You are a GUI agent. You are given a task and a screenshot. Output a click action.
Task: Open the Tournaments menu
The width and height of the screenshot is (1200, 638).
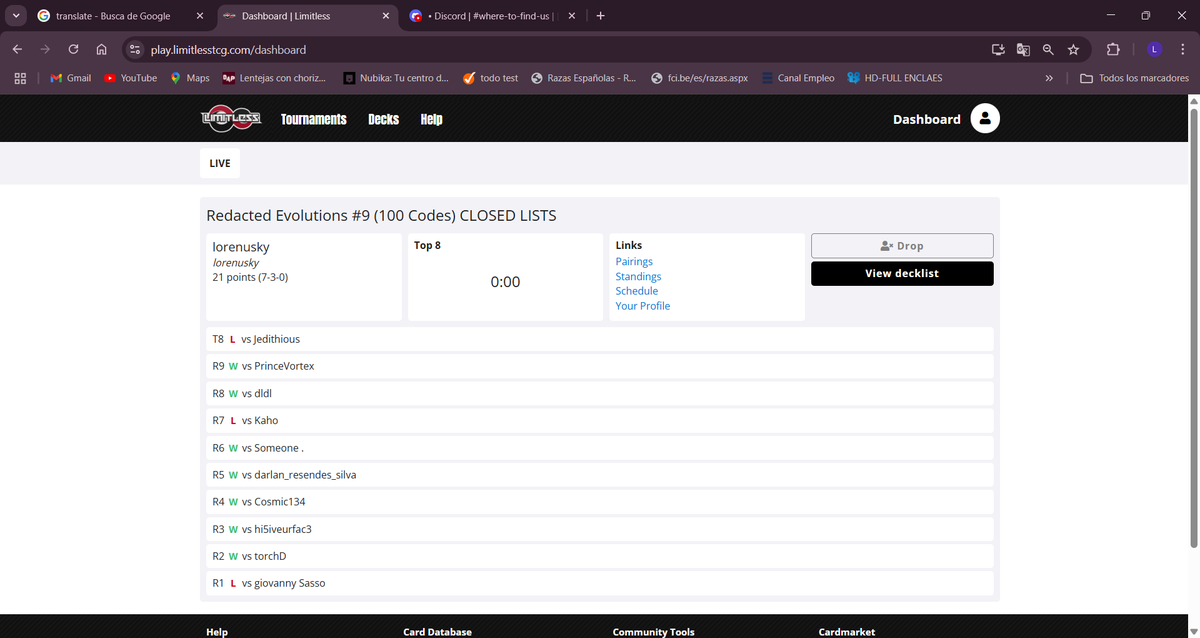coord(314,119)
